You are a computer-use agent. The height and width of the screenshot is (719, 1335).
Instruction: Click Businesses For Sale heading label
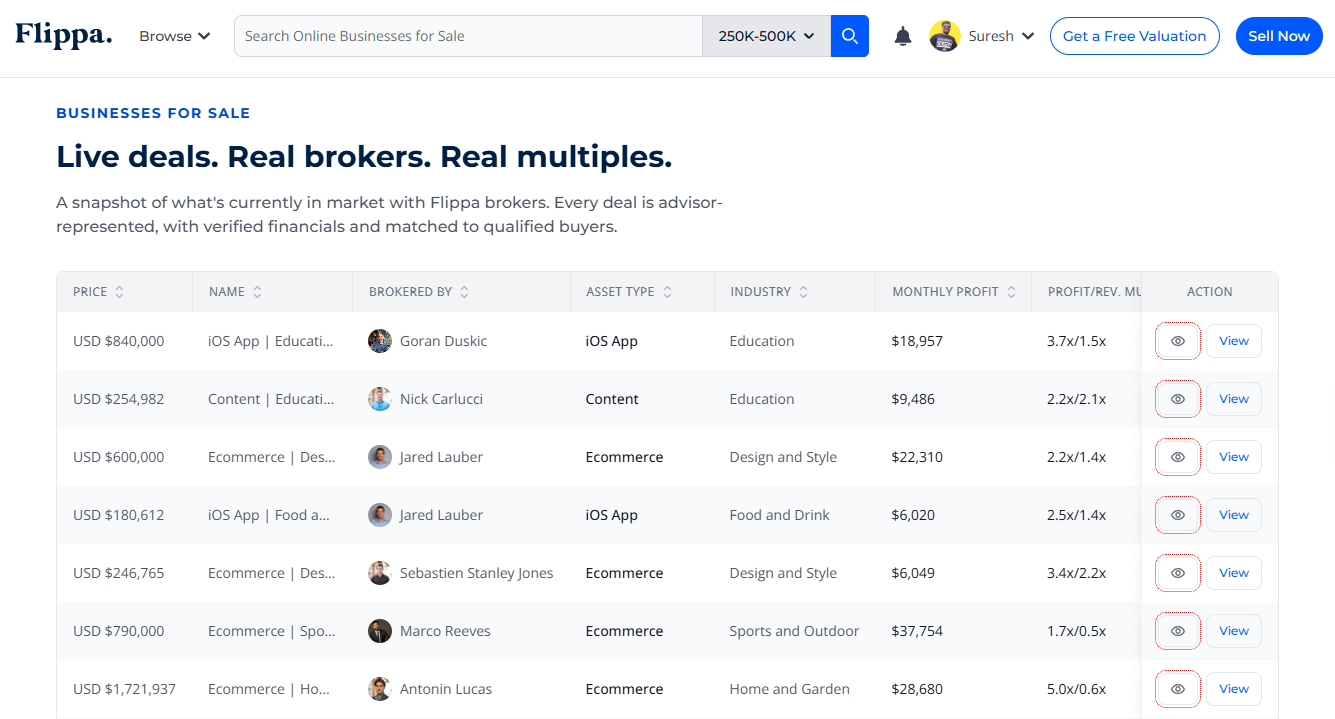[x=153, y=113]
